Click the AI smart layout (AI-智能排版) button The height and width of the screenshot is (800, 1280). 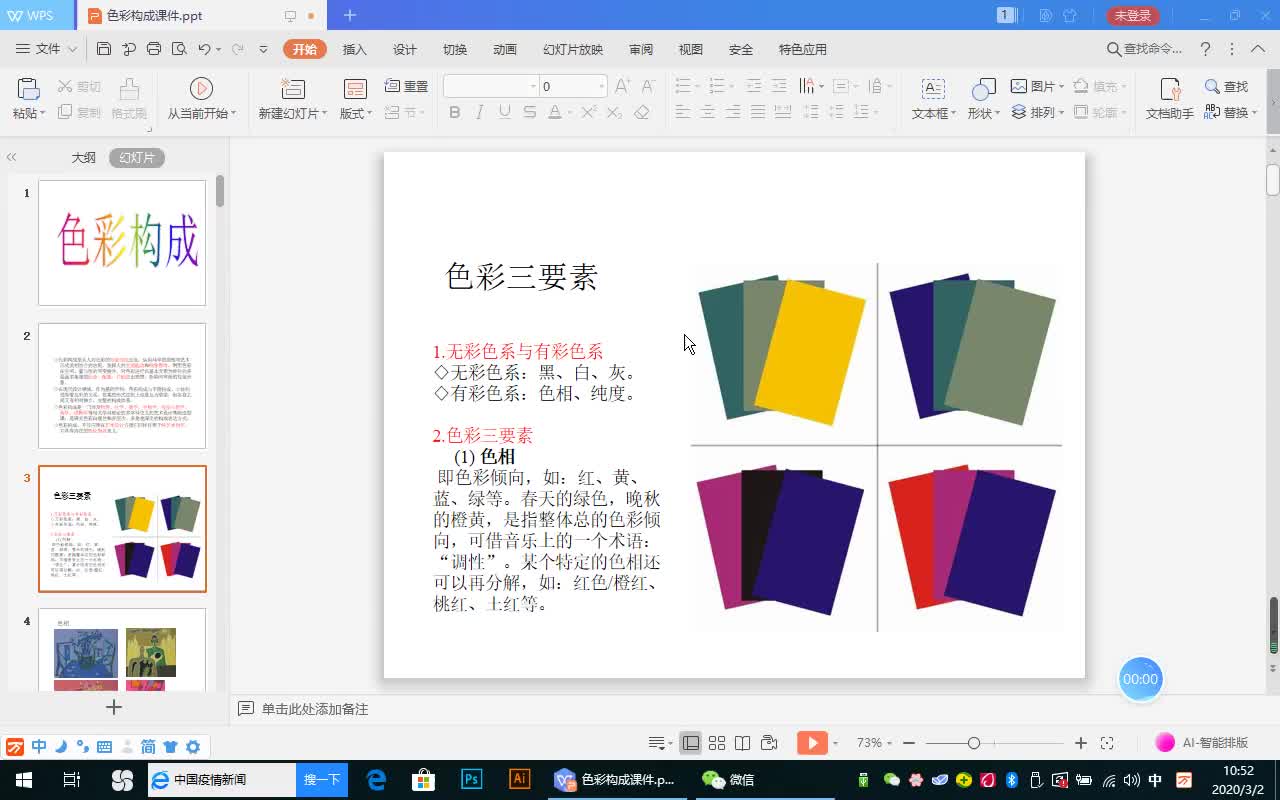pos(1202,743)
